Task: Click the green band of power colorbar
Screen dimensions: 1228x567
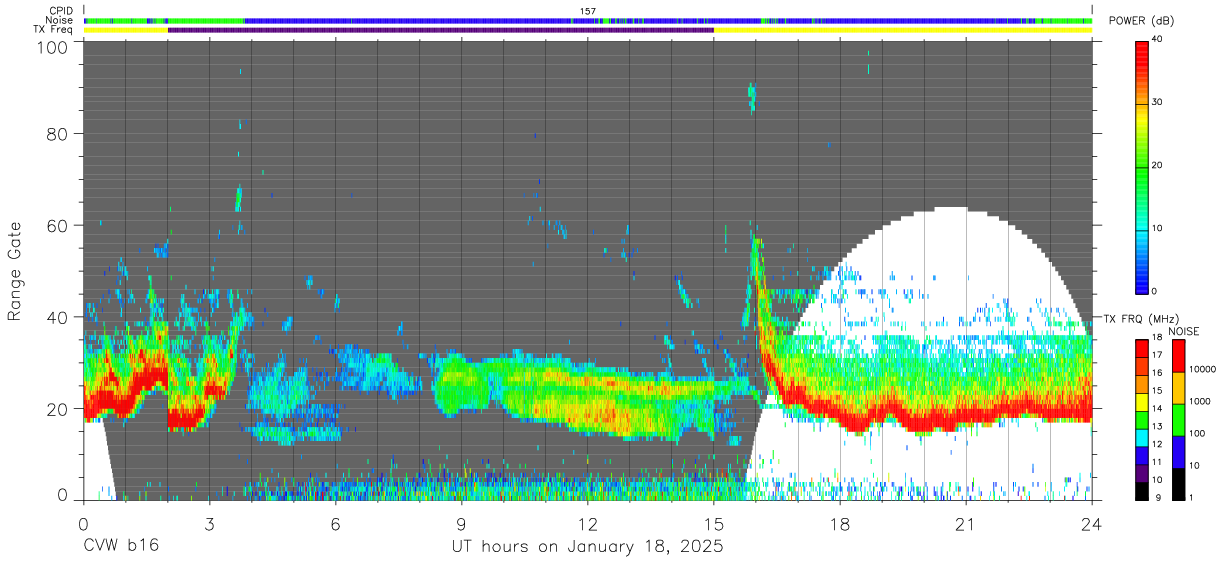Action: [1142, 165]
